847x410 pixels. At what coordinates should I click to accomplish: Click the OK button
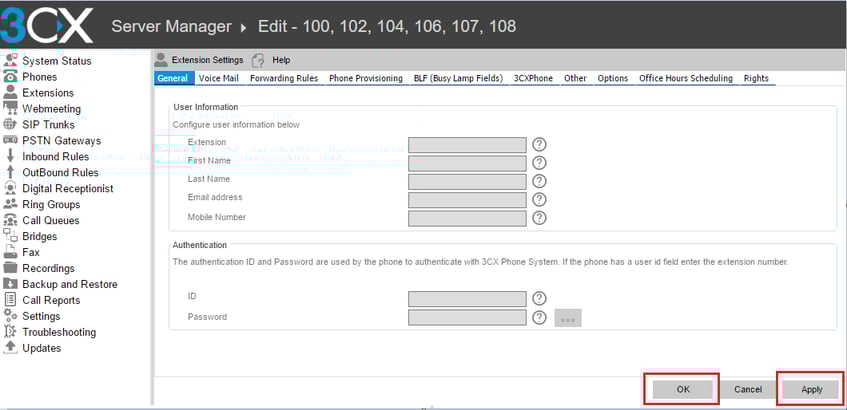683,389
